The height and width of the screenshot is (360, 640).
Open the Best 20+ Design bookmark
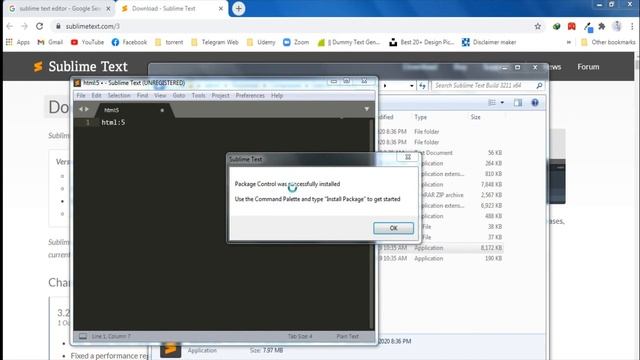(x=422, y=42)
